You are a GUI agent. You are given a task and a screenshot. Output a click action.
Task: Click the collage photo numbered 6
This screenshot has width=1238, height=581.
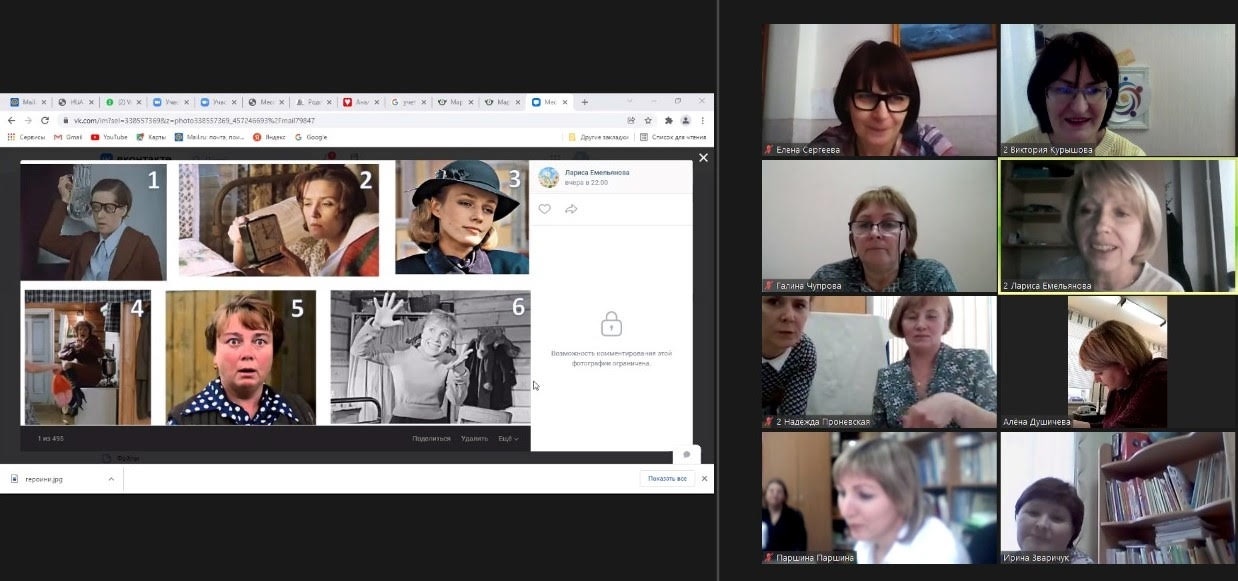click(430, 357)
